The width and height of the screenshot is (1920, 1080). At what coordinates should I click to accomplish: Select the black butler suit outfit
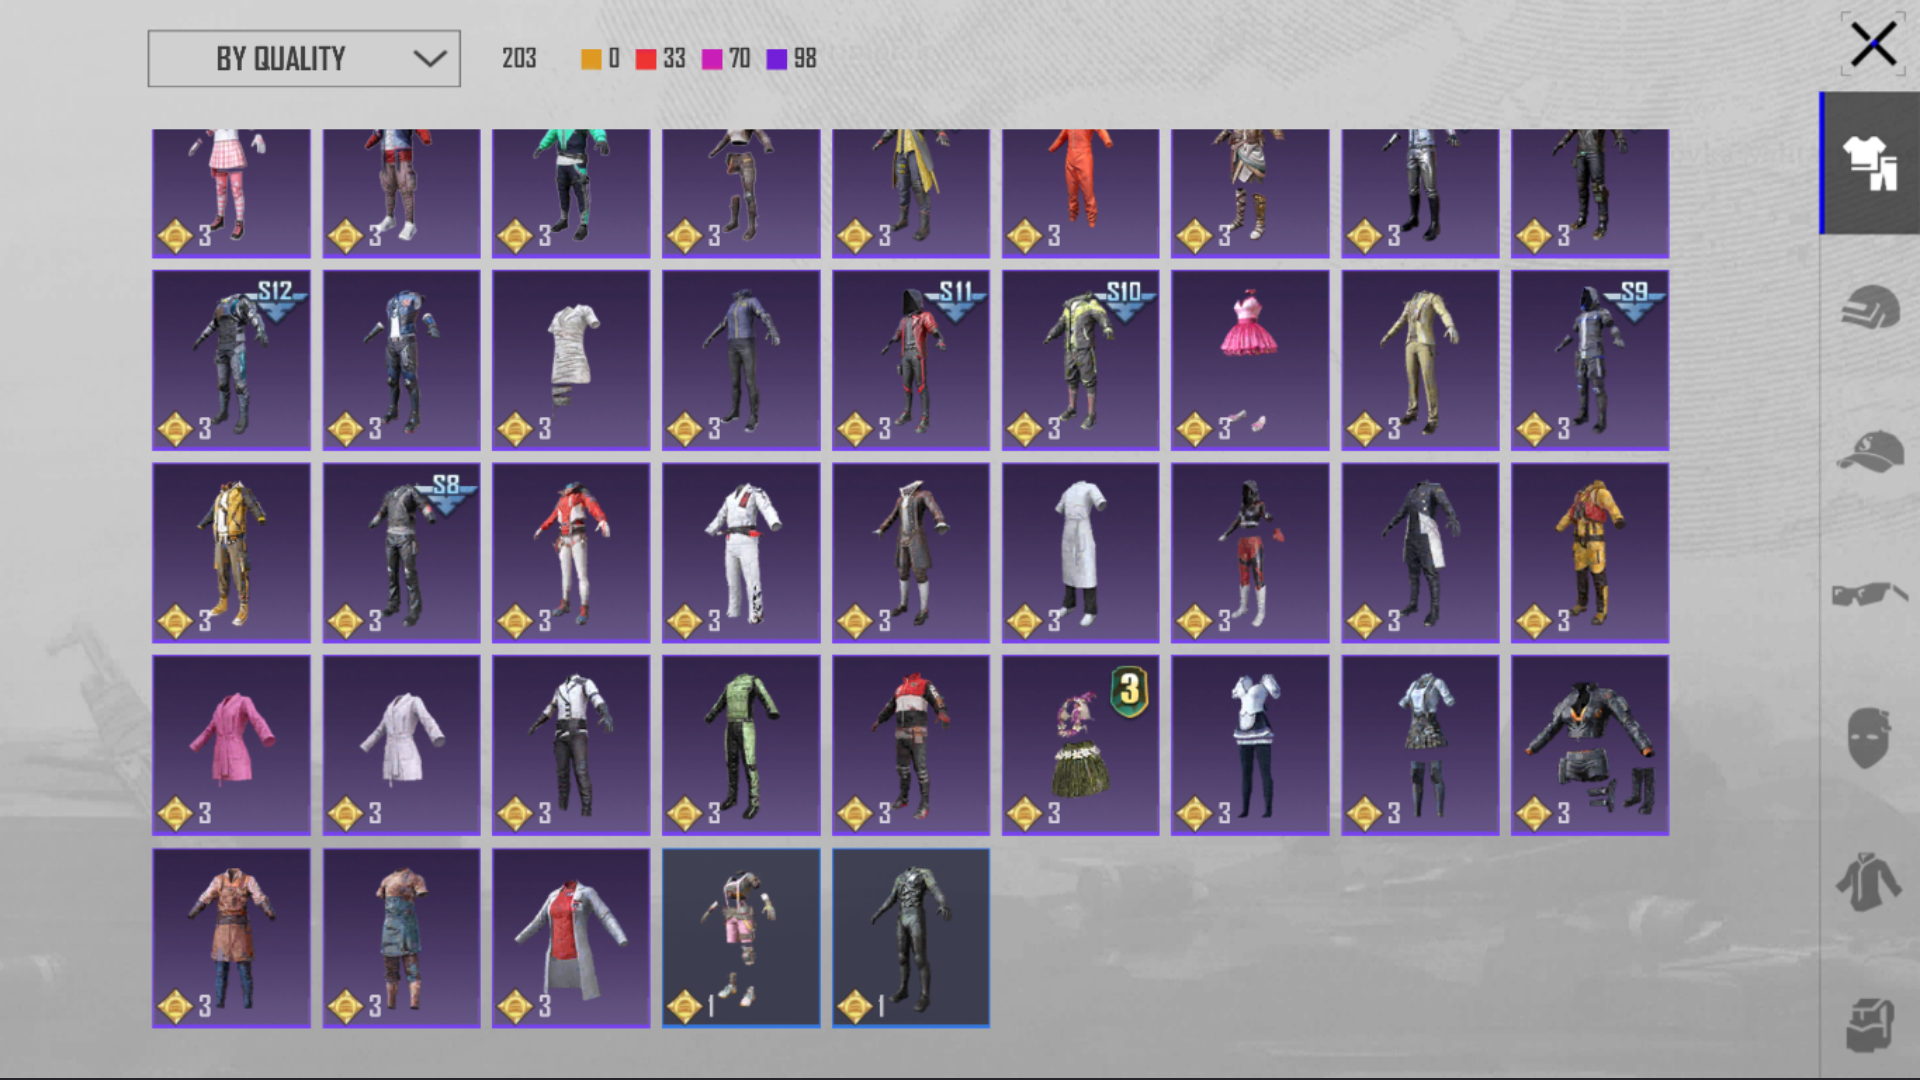click(x=1420, y=552)
